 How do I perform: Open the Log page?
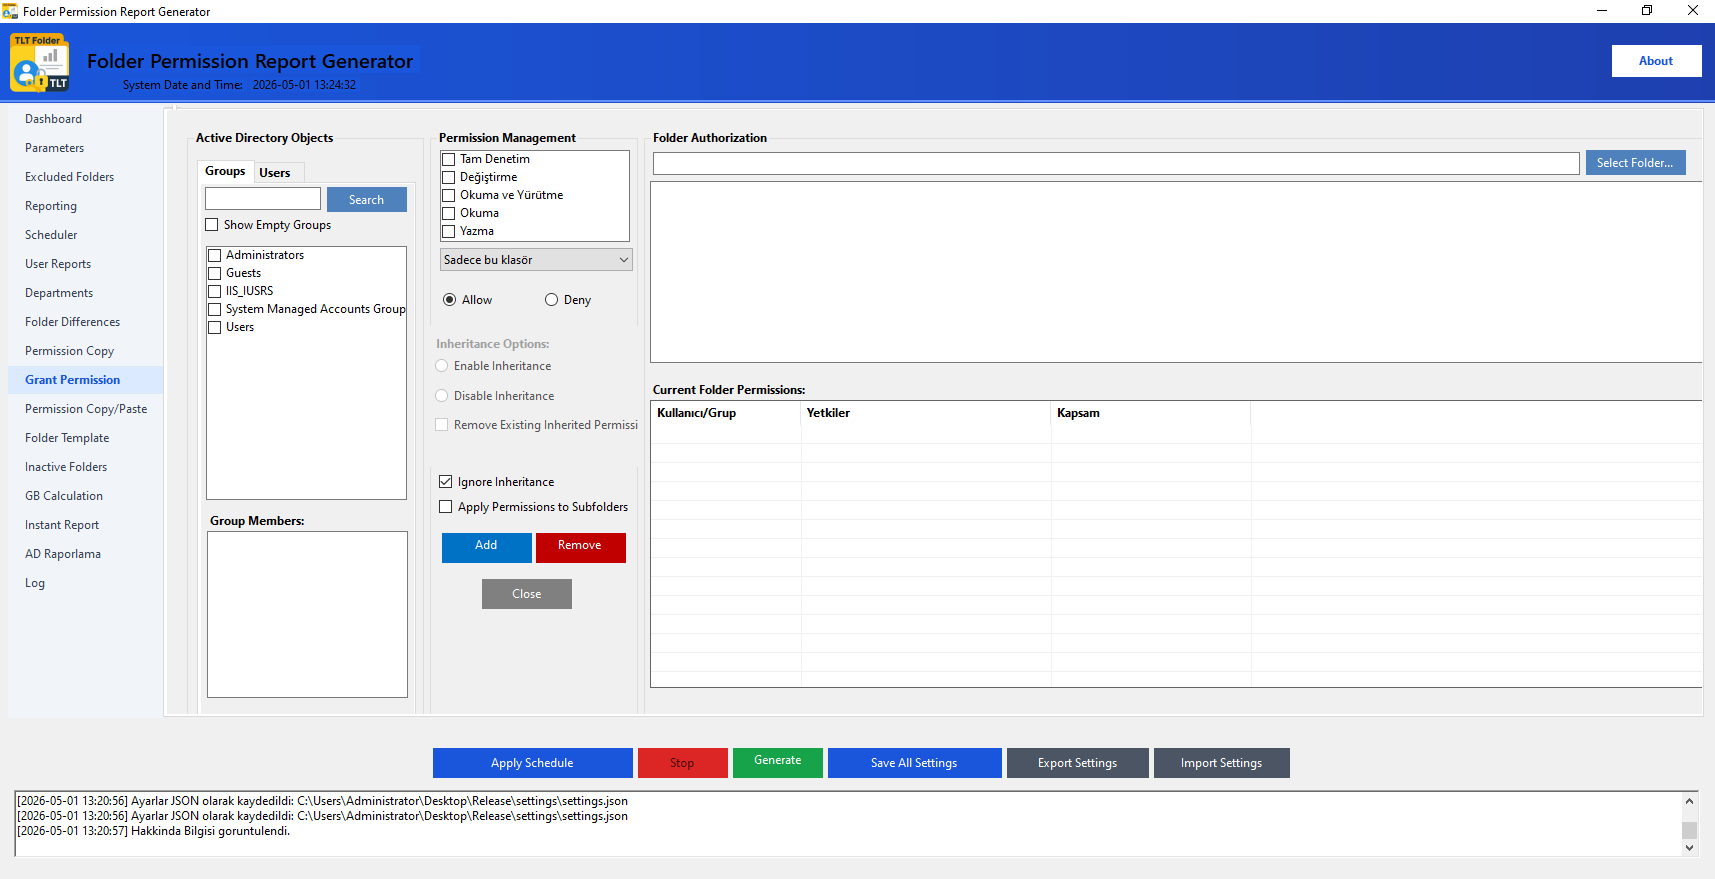[35, 583]
